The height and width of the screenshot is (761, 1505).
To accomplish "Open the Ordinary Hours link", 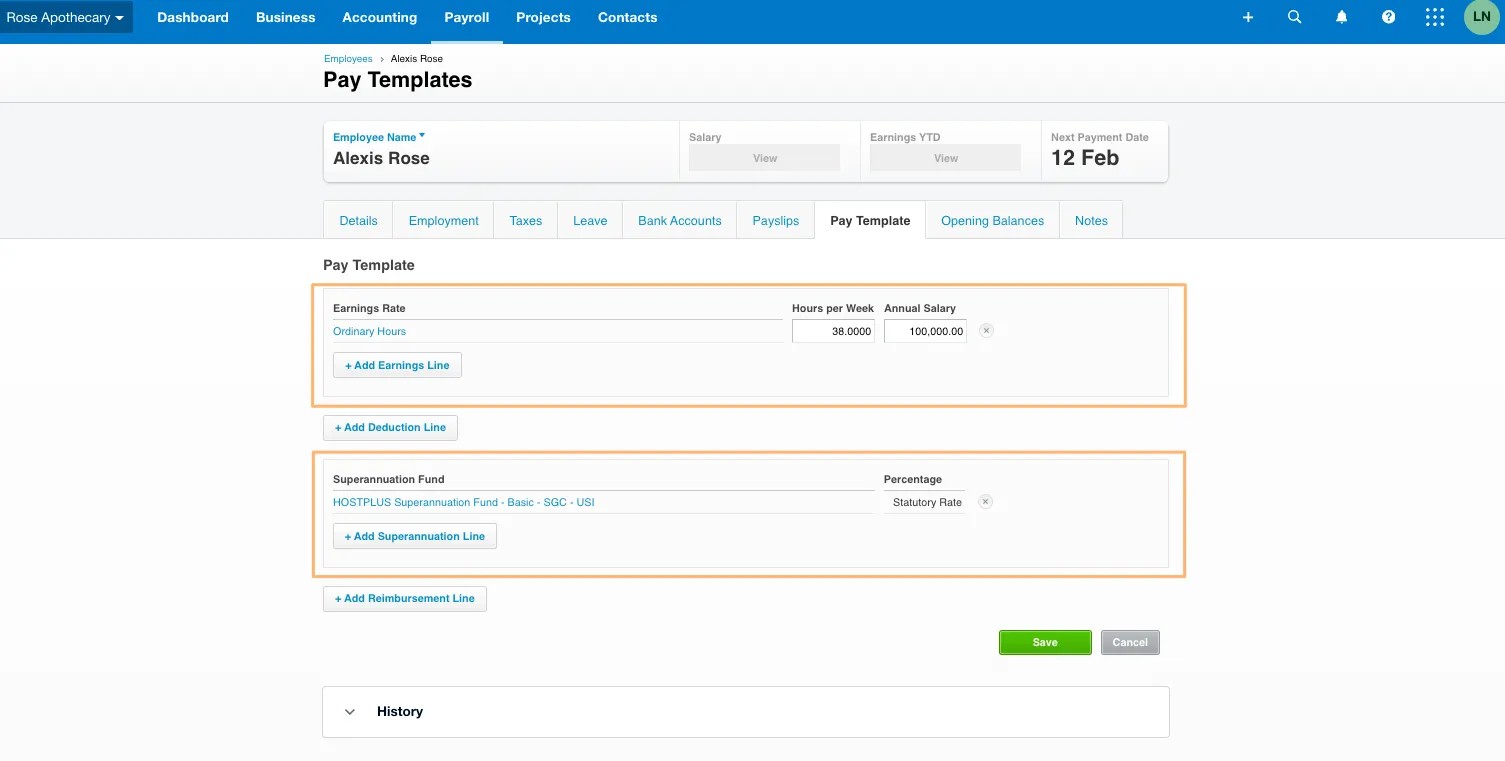I will click(x=369, y=332).
